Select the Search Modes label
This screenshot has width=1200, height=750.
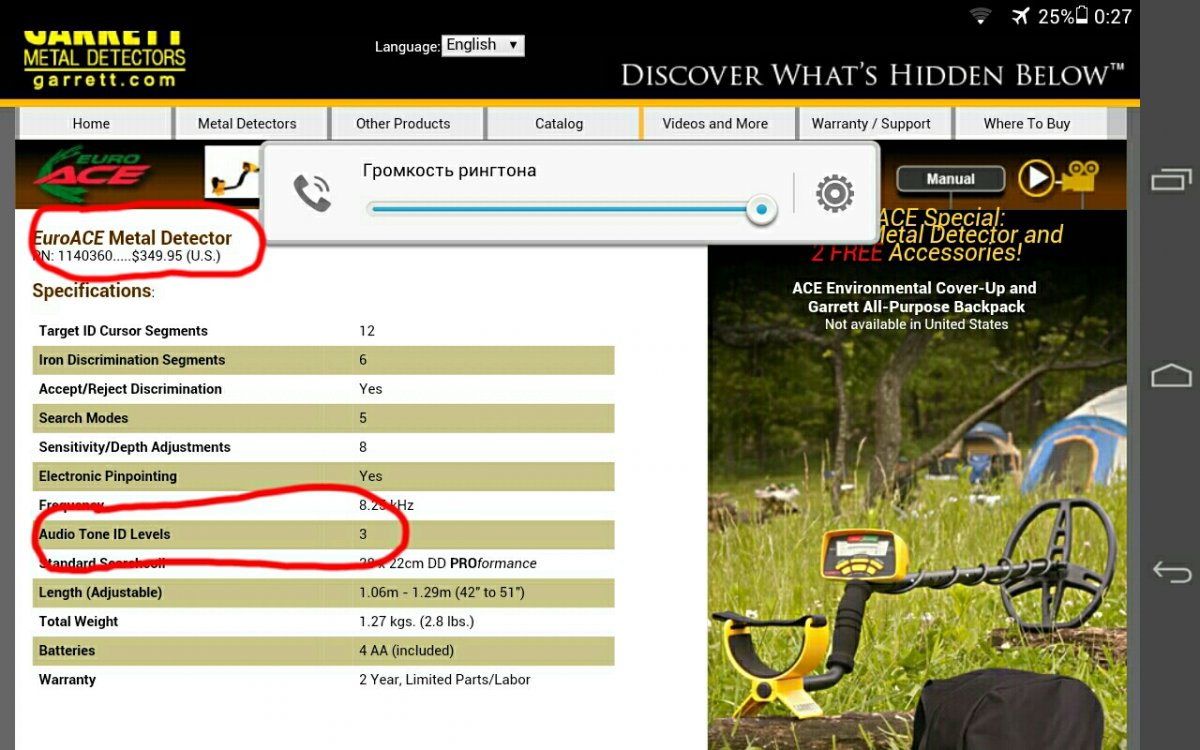tap(83, 418)
